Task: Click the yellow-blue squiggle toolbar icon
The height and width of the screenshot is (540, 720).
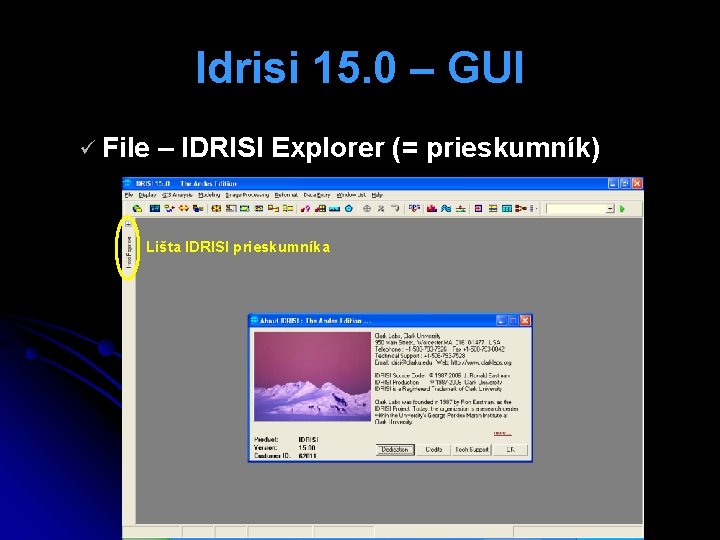Action: [x=169, y=208]
